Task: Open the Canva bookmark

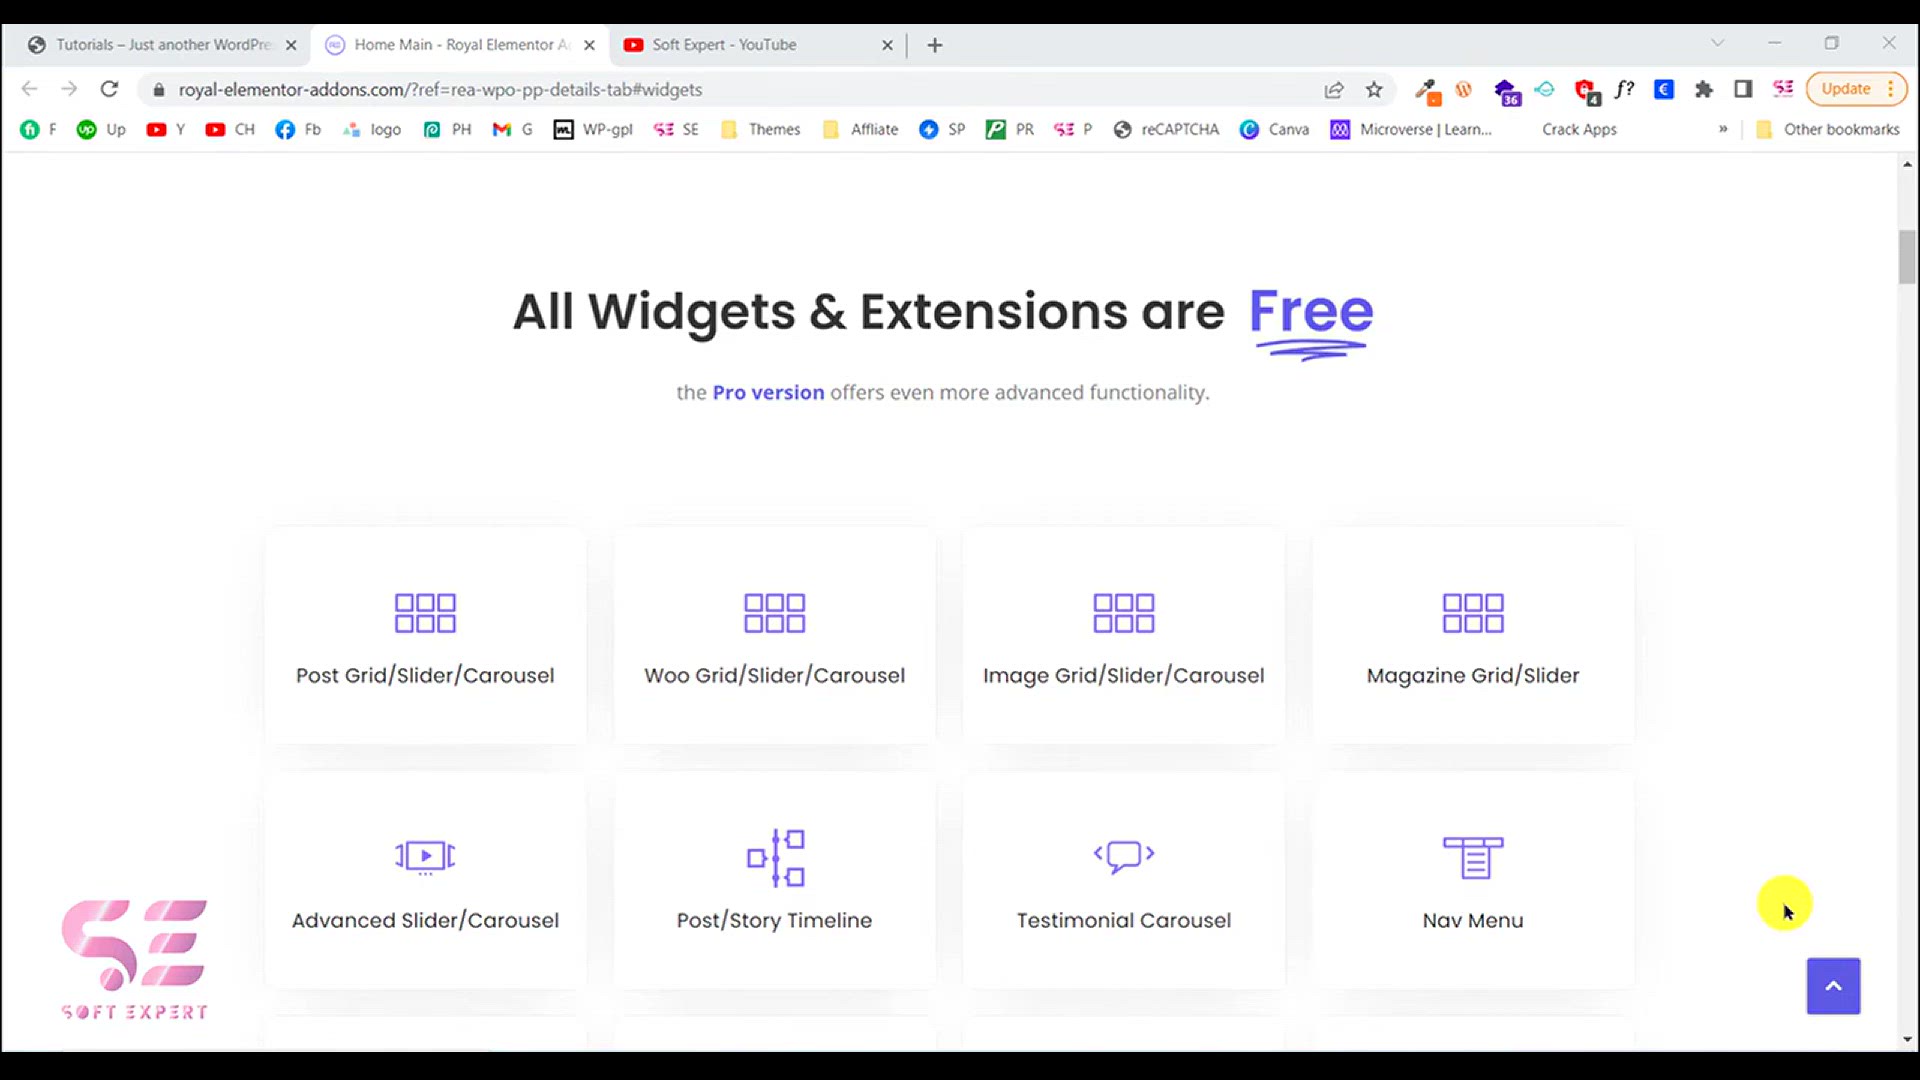Action: coord(1274,129)
